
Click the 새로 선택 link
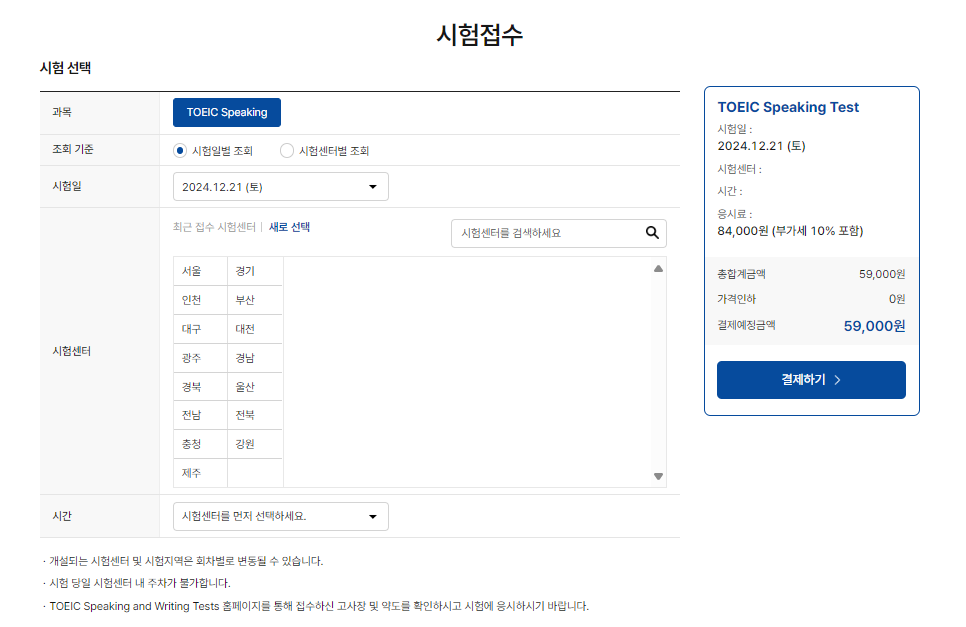[x=289, y=227]
